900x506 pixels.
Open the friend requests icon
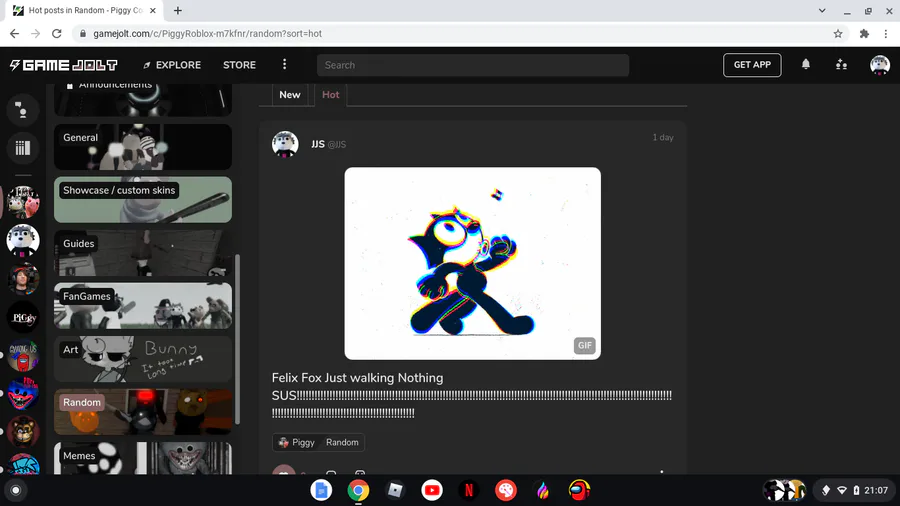(x=841, y=64)
